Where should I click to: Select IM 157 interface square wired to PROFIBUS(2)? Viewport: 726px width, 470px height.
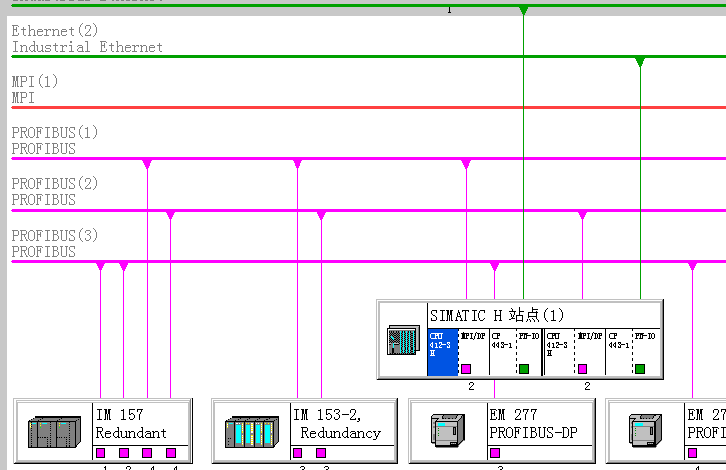click(171, 452)
